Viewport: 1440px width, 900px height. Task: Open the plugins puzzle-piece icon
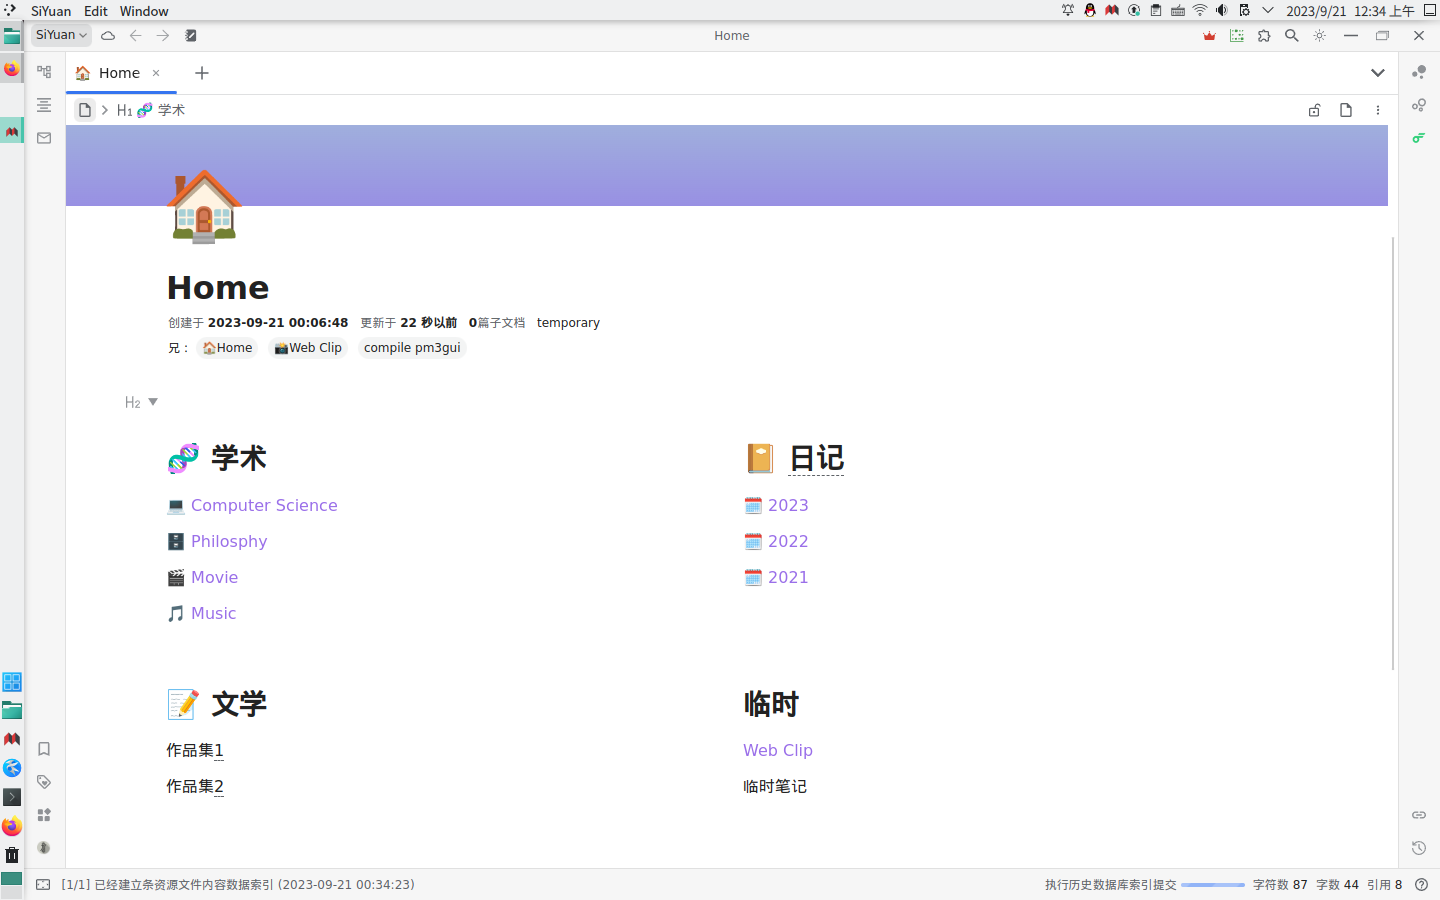pos(1264,35)
